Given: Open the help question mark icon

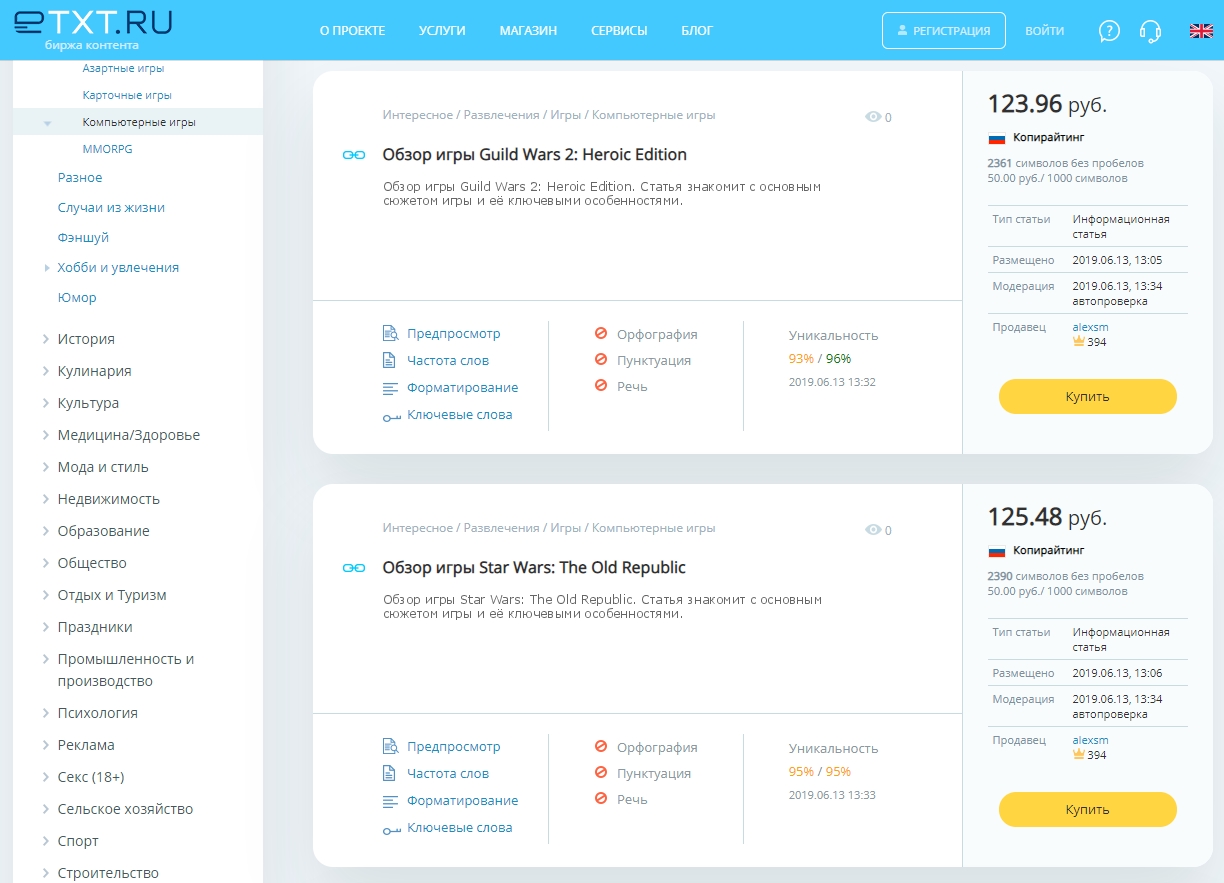Looking at the screenshot, I should click(1109, 31).
